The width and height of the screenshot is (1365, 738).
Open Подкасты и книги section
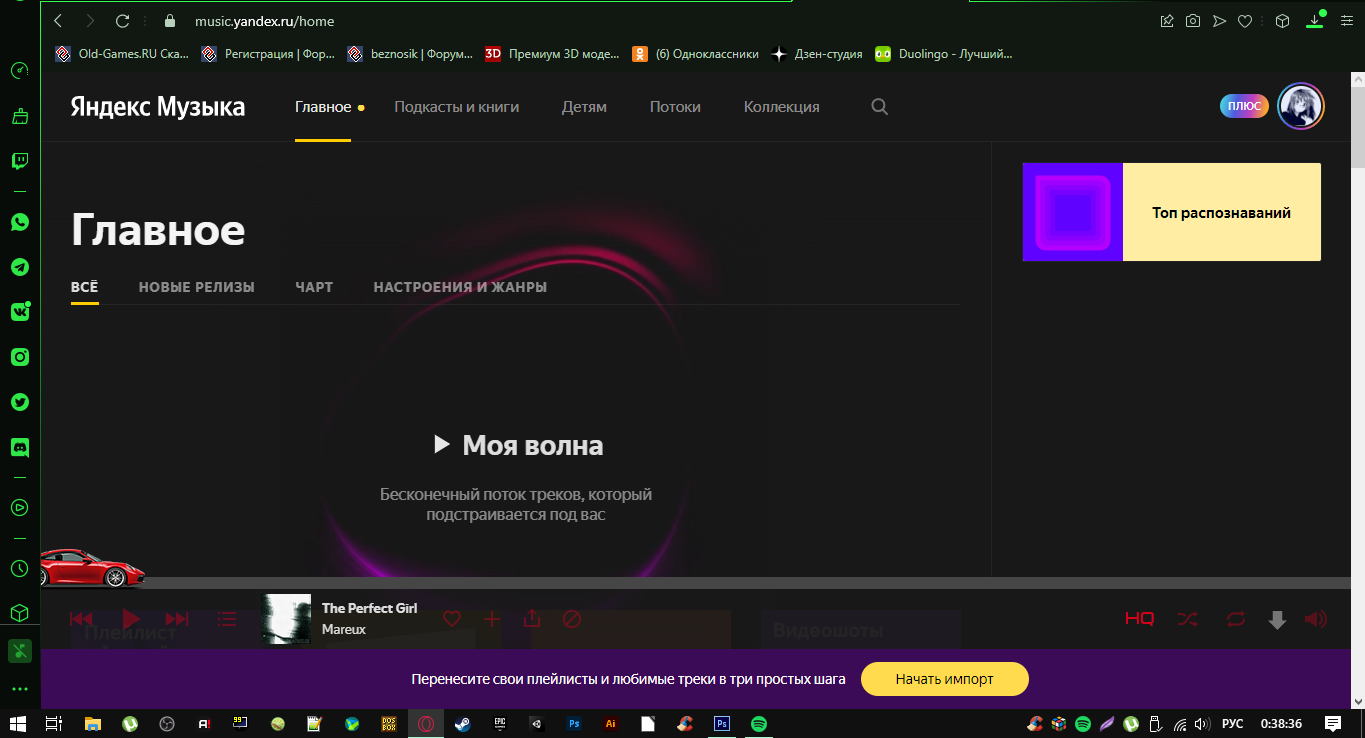pyautogui.click(x=457, y=107)
